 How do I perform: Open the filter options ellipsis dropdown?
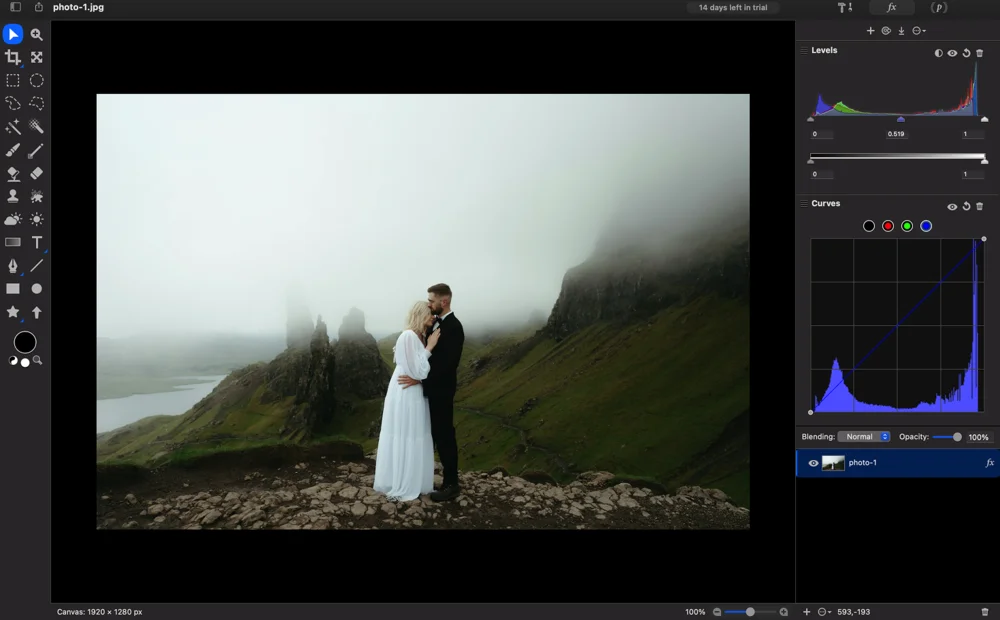click(919, 31)
